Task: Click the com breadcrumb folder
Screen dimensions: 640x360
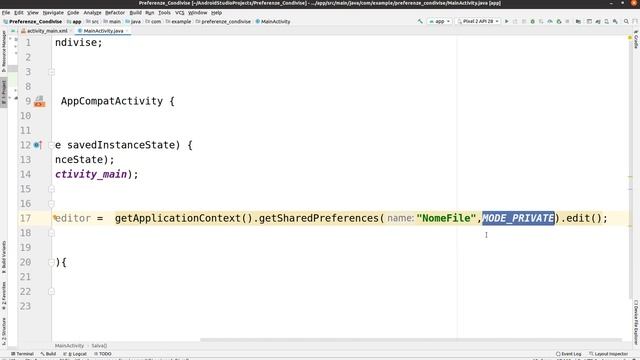Action: point(153,21)
